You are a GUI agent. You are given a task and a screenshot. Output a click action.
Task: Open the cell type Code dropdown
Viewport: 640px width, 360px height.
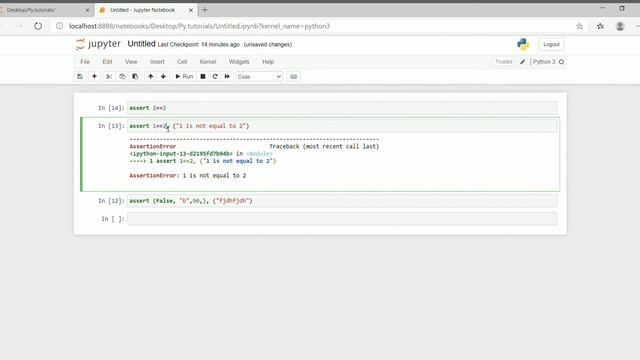(x=259, y=77)
